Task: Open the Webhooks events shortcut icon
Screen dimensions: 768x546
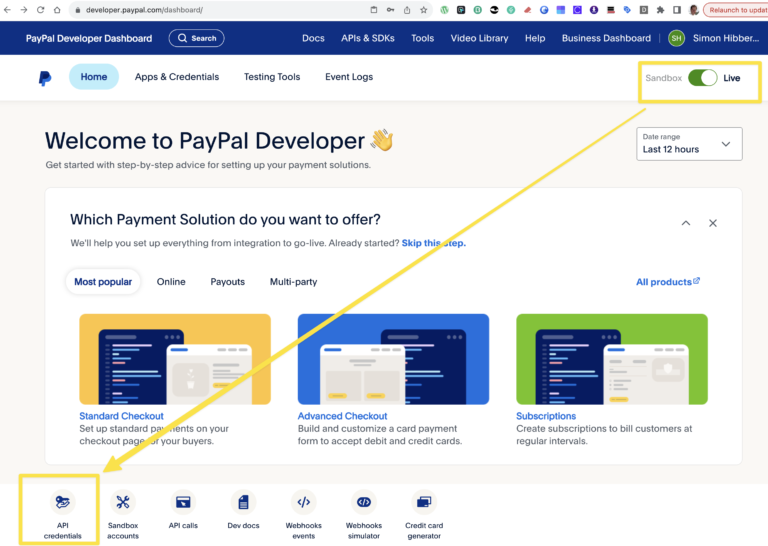Action: (x=304, y=502)
